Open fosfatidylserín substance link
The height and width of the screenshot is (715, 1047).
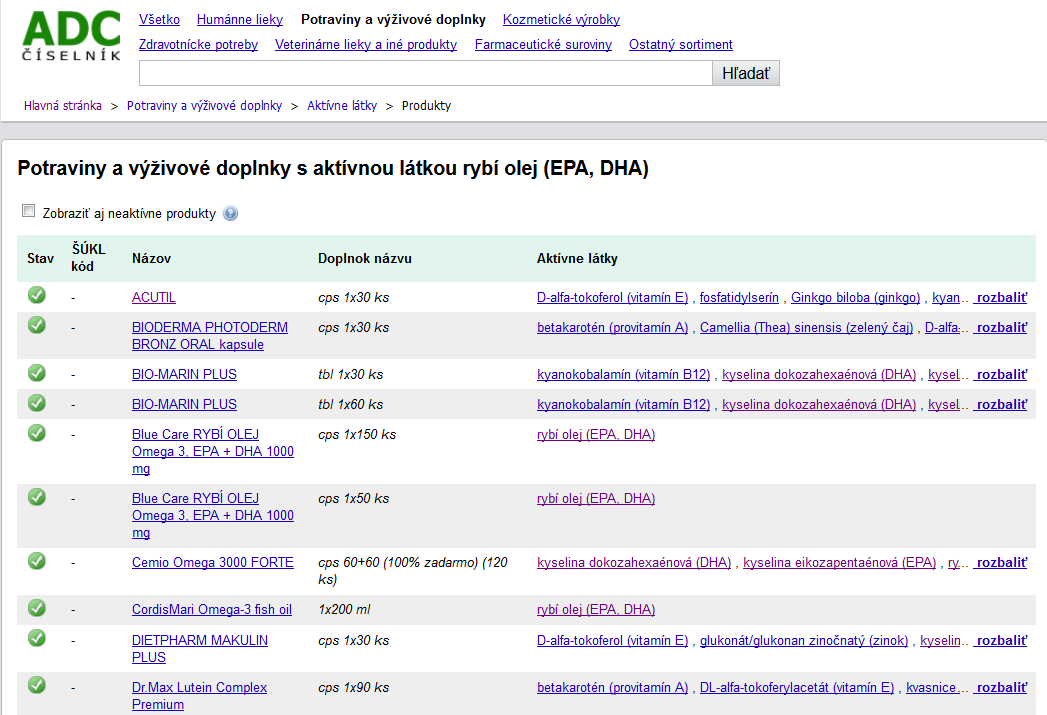739,298
